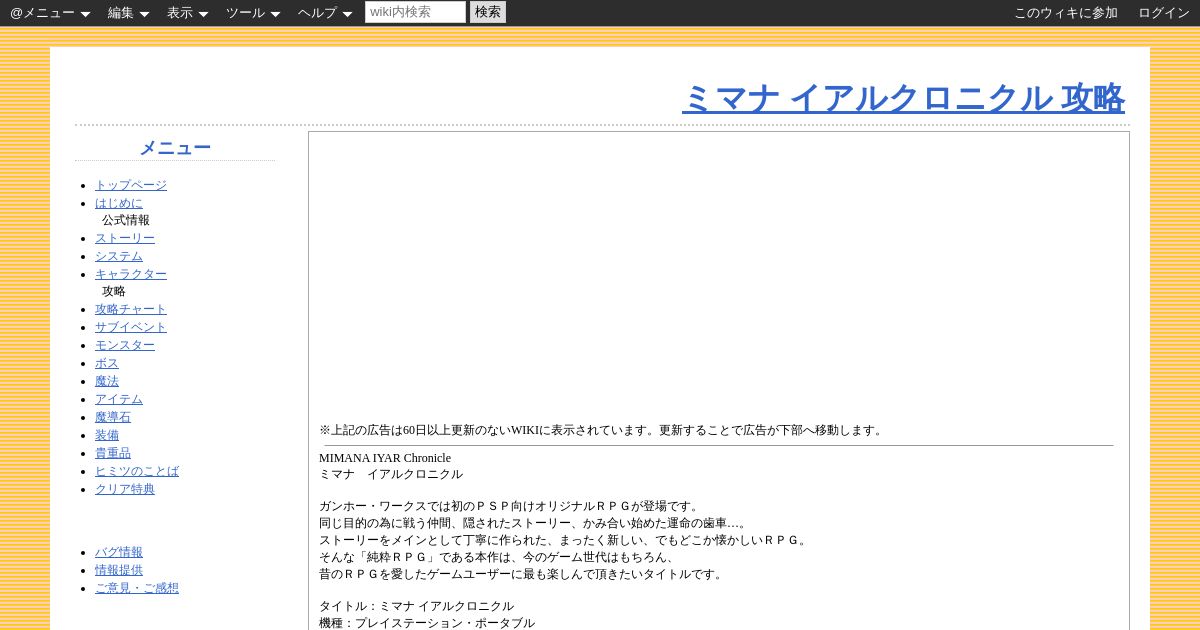This screenshot has height=630, width=1200.
Task: Open the ヘルプ dropdown menu
Action: tap(325, 13)
